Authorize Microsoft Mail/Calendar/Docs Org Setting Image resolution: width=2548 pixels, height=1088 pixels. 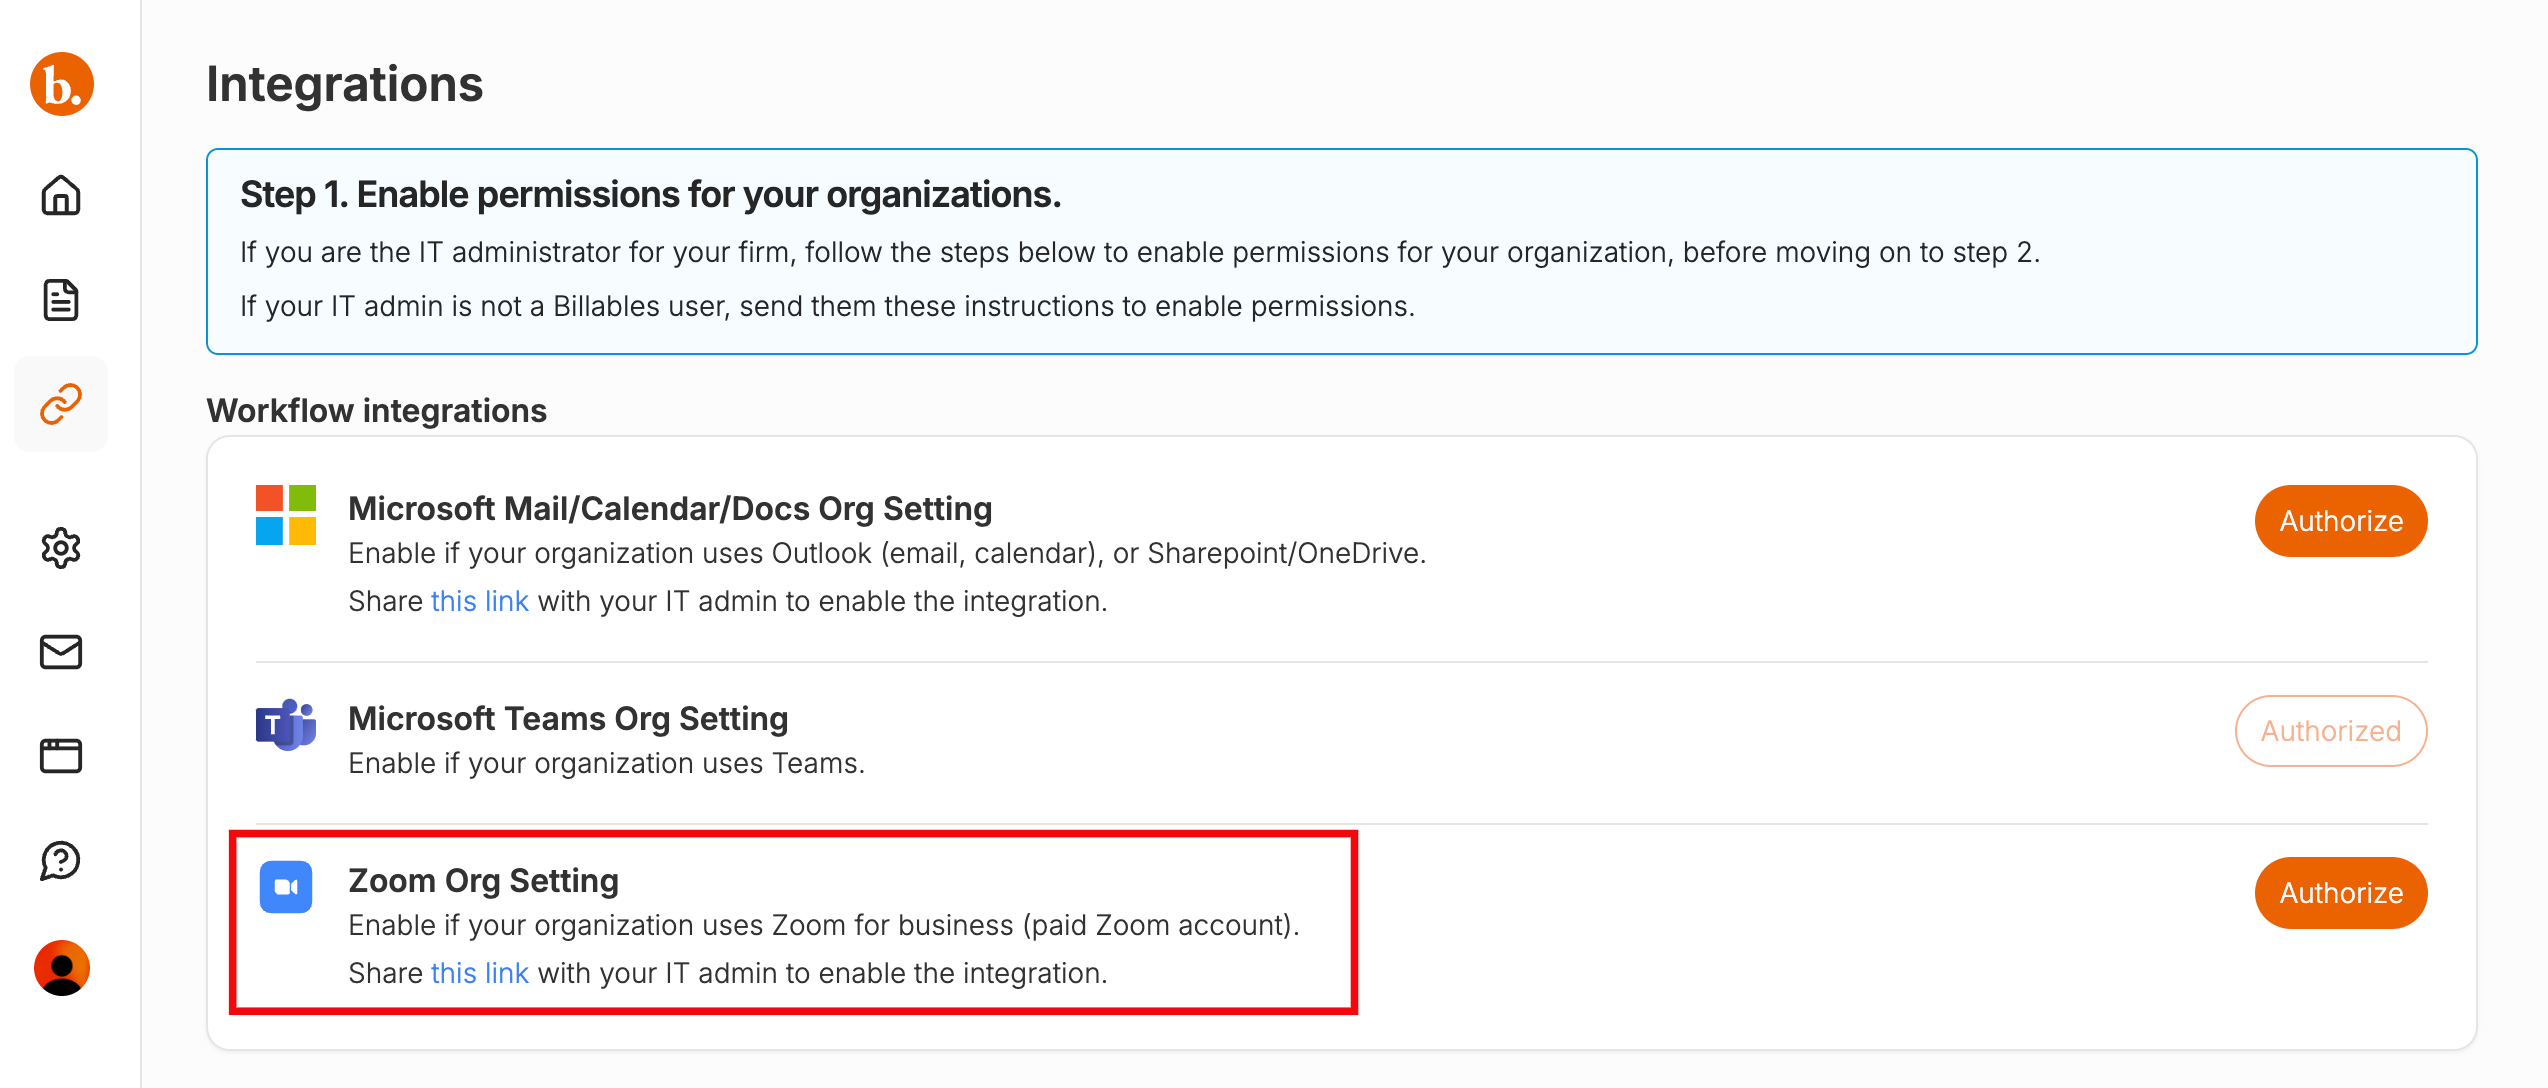pos(2340,521)
